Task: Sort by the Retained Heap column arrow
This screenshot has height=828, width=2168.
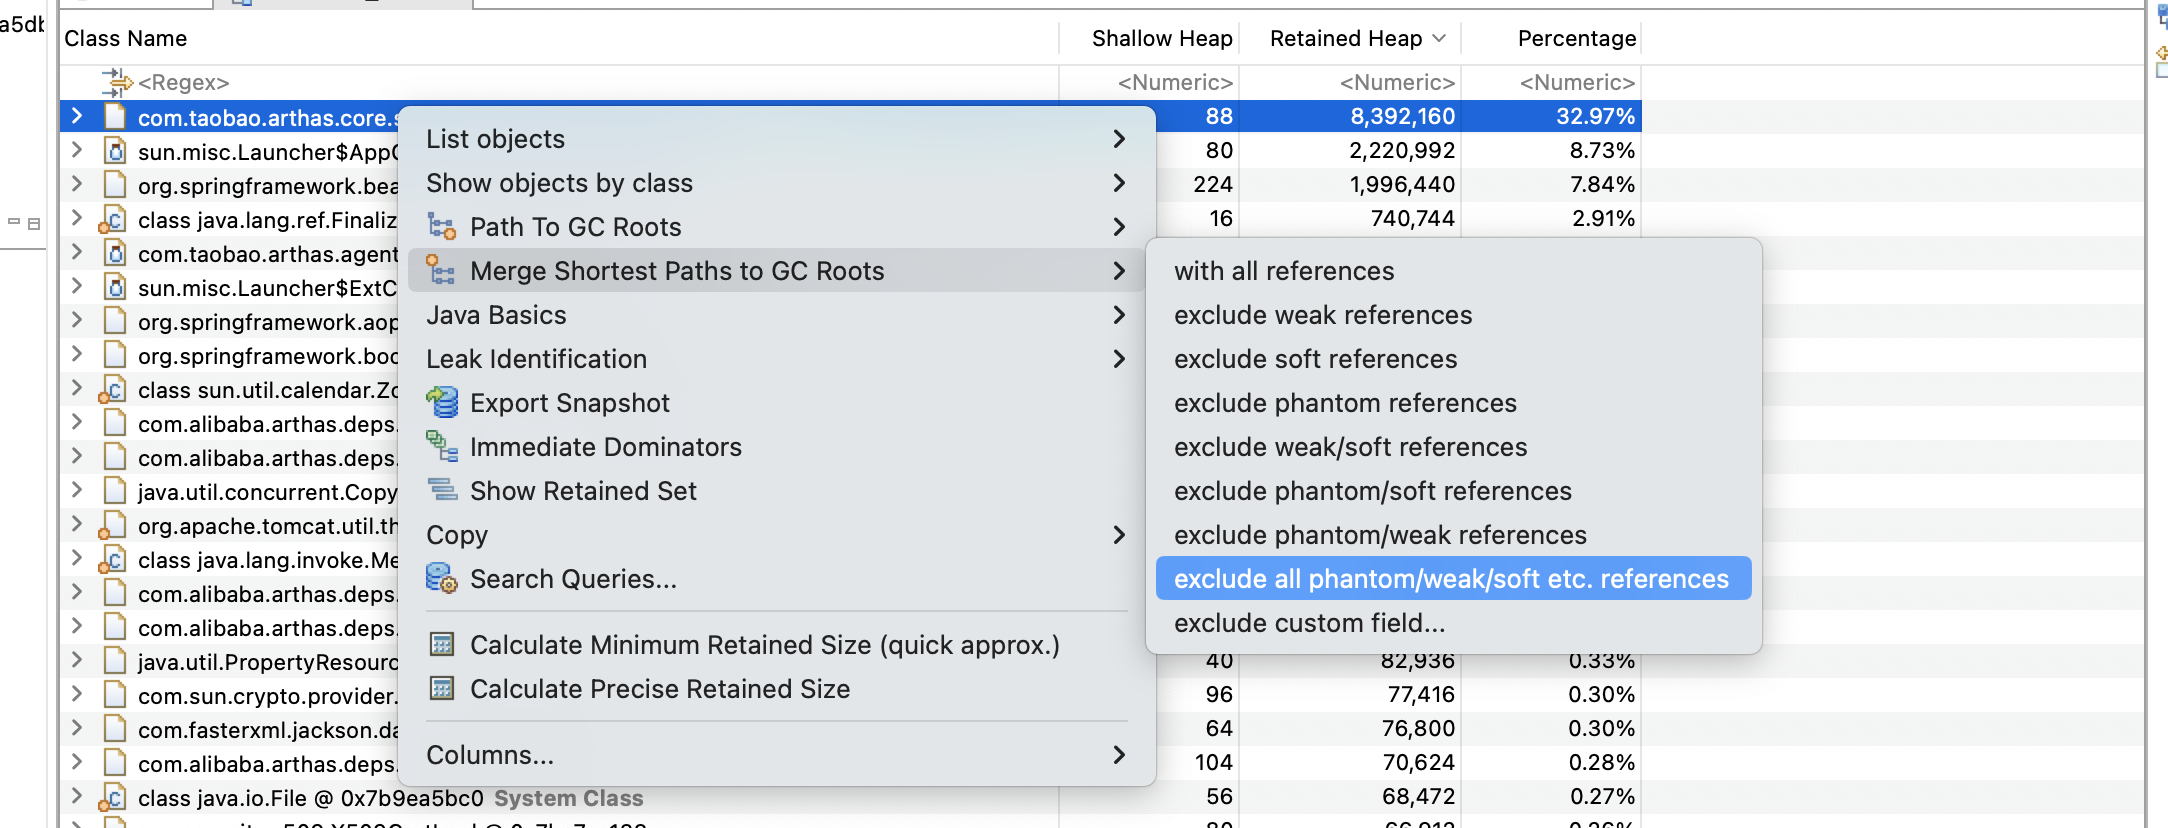Action: coord(1439,38)
